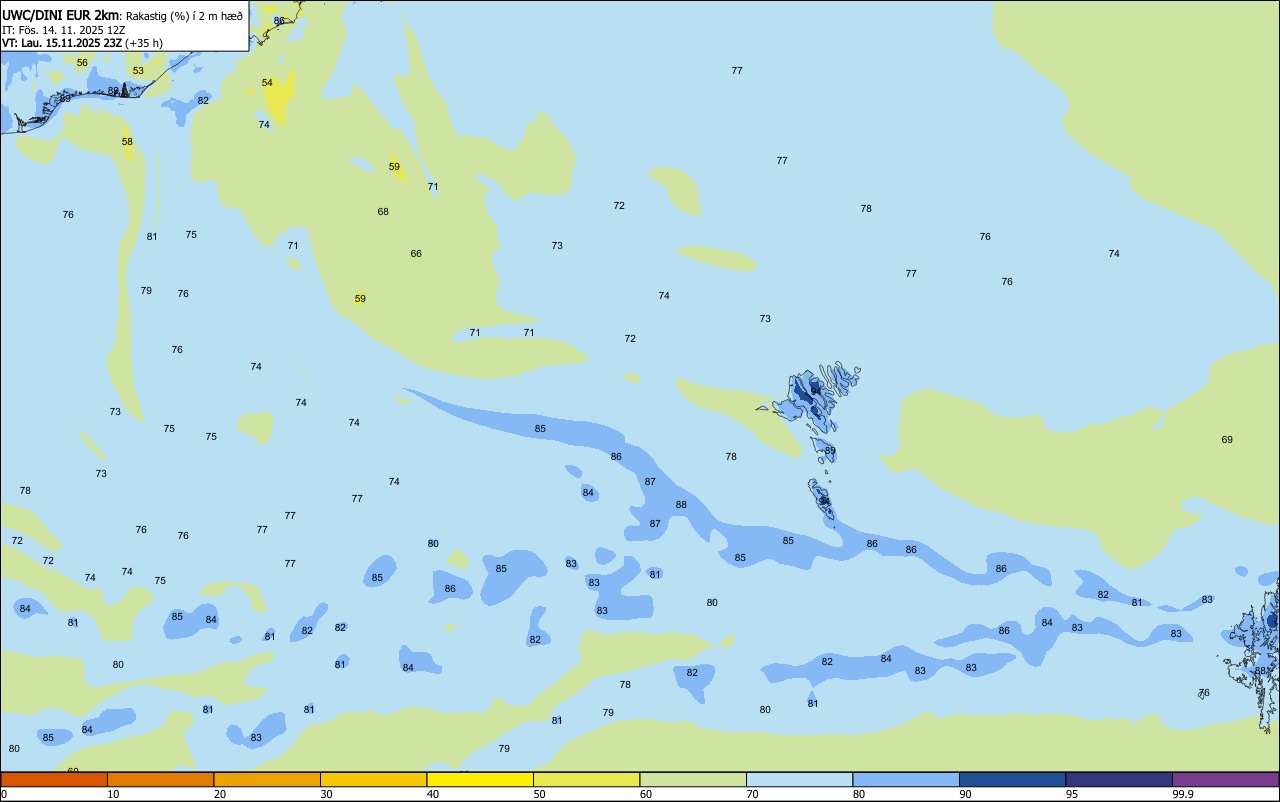Image resolution: width=1280 pixels, height=802 pixels.
Task: Select the dark blue 90–95 legend swatch
Action: point(1012,779)
